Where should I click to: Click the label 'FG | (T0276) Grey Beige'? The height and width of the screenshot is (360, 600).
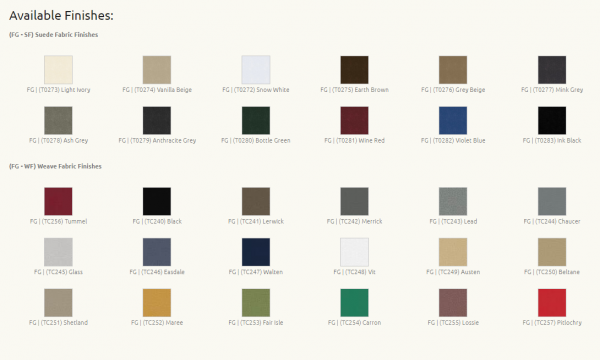453,90
